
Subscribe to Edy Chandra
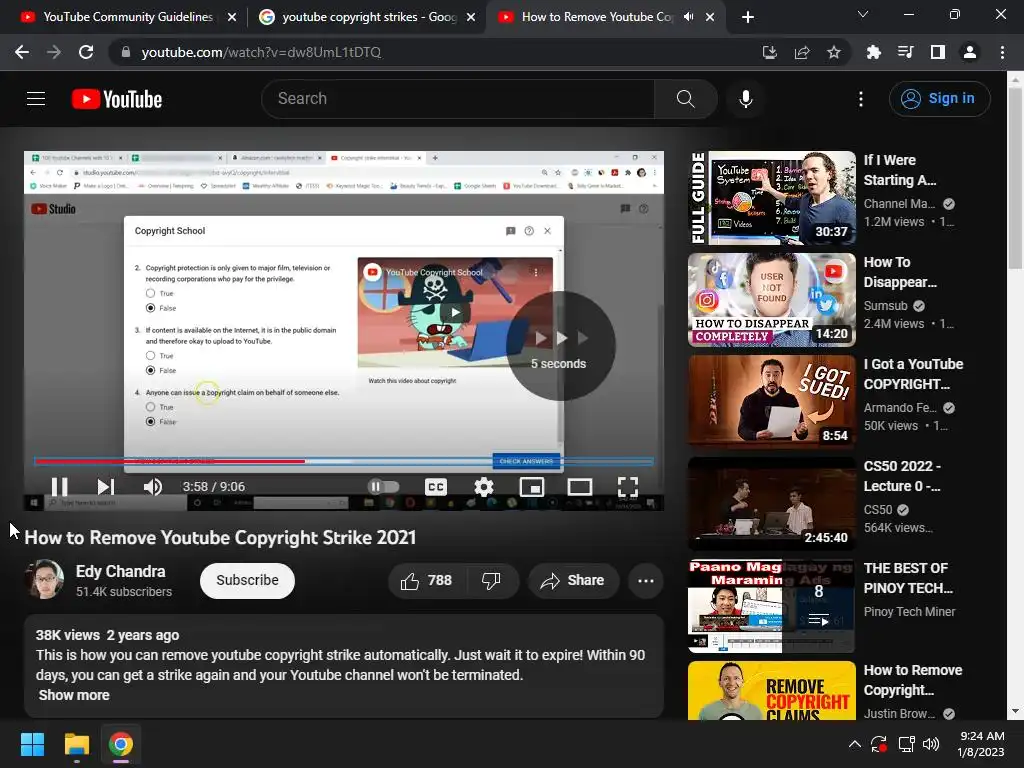point(248,581)
